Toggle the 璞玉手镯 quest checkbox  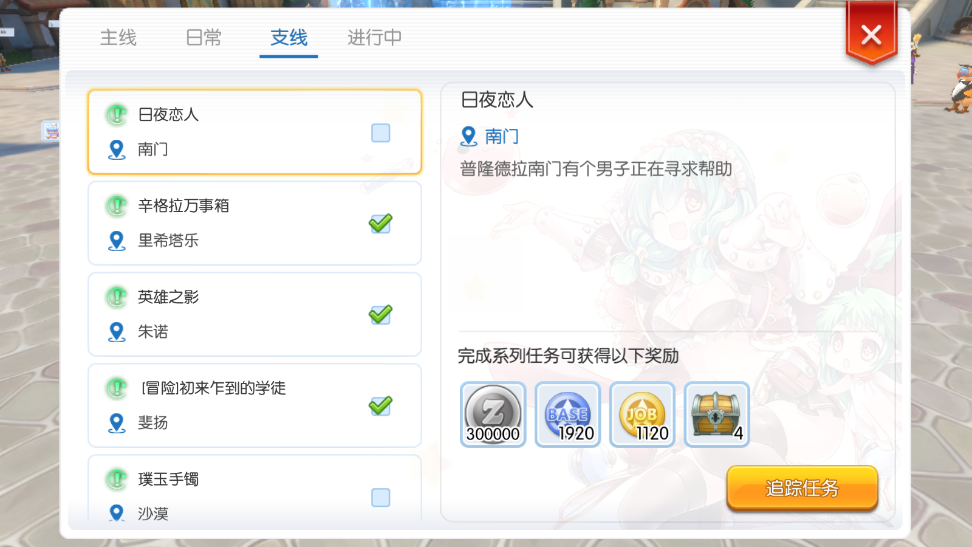coord(381,497)
